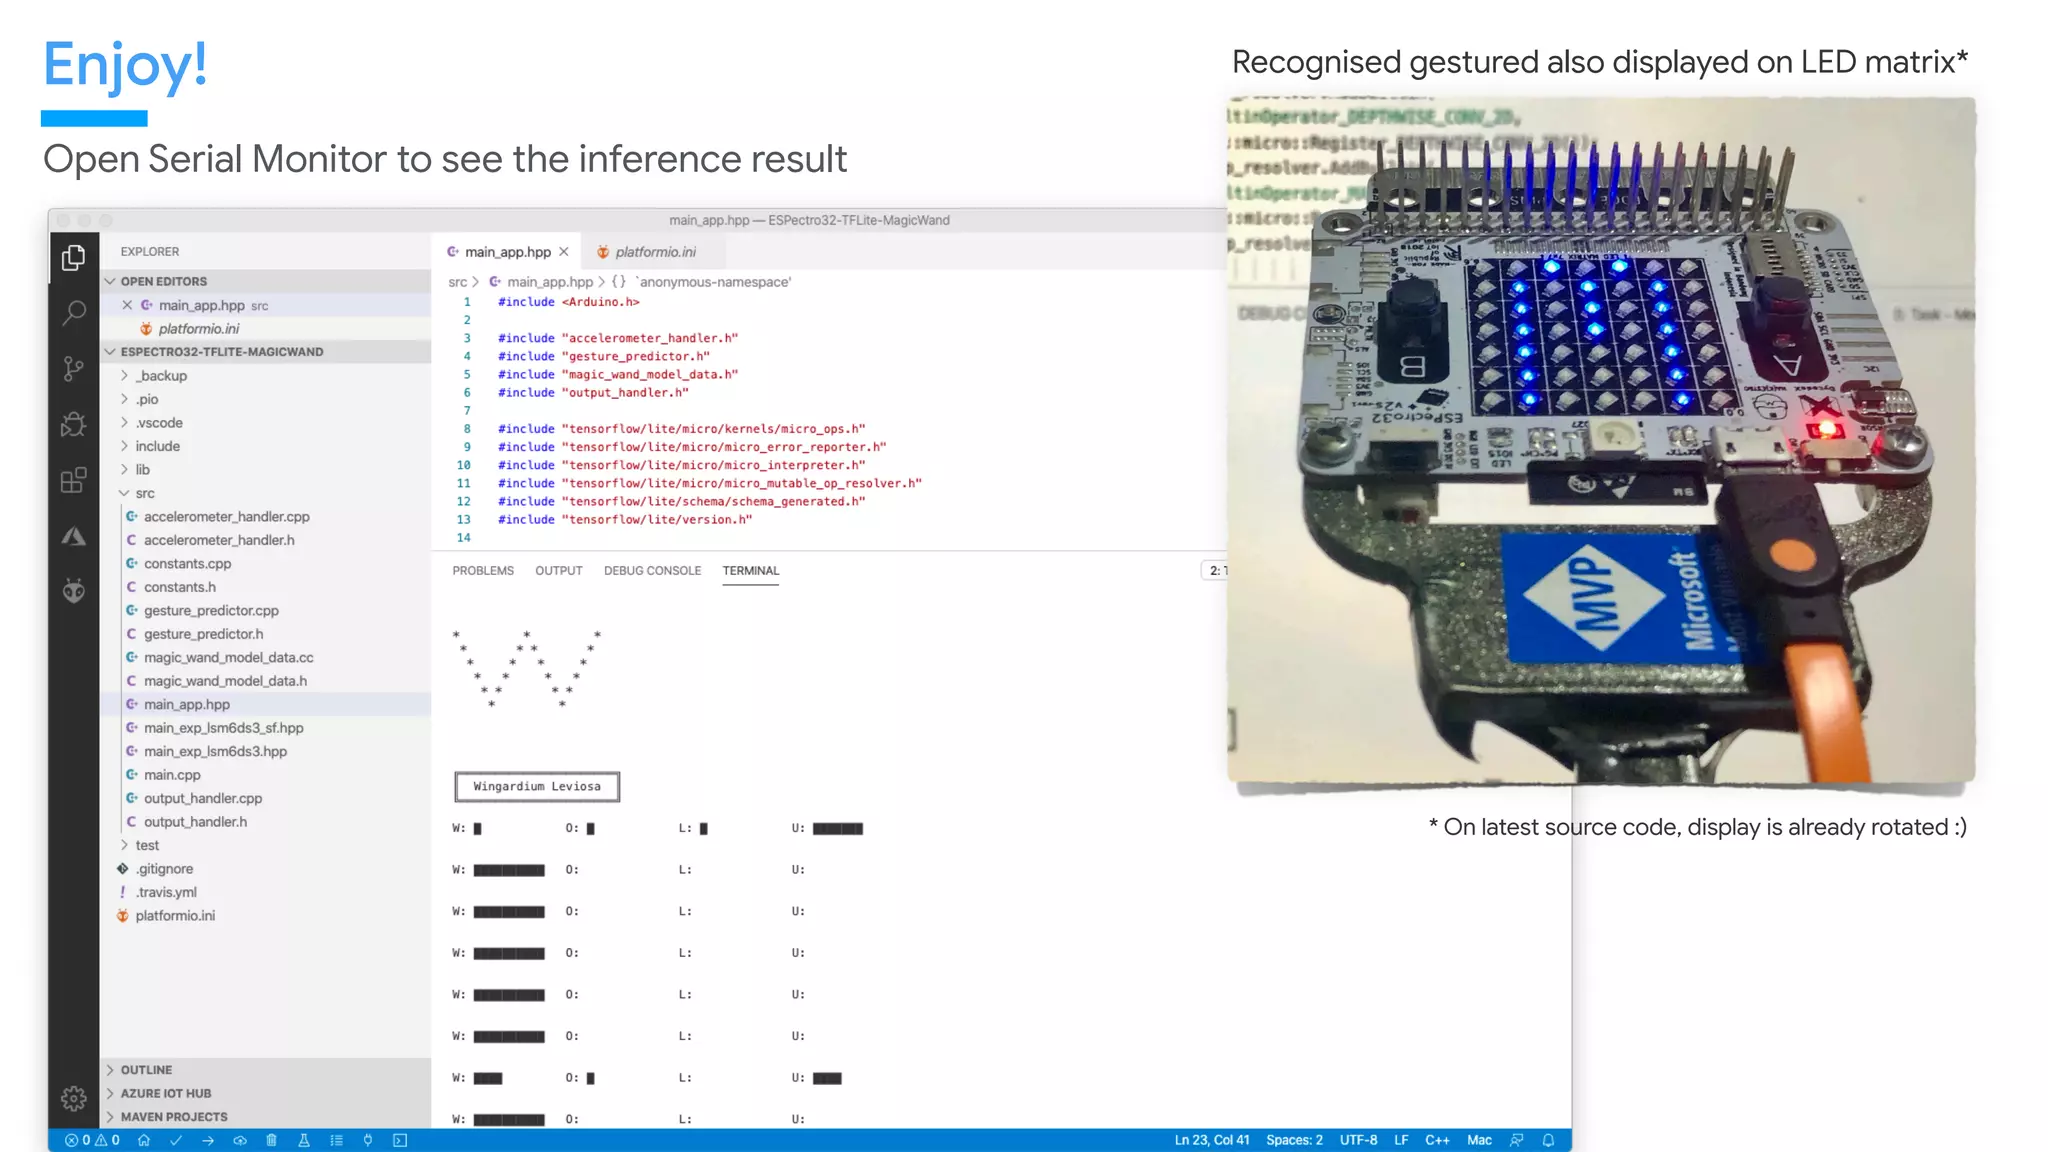The width and height of the screenshot is (2048, 1152).
Task: Click the src breadcrumb segment
Action: coord(457,282)
